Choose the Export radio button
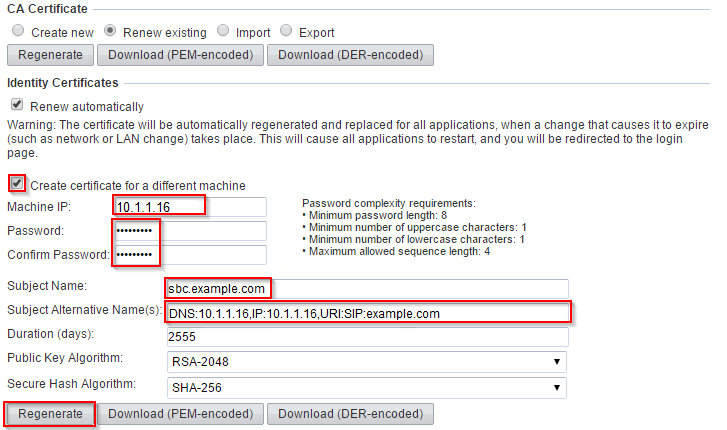 286,31
